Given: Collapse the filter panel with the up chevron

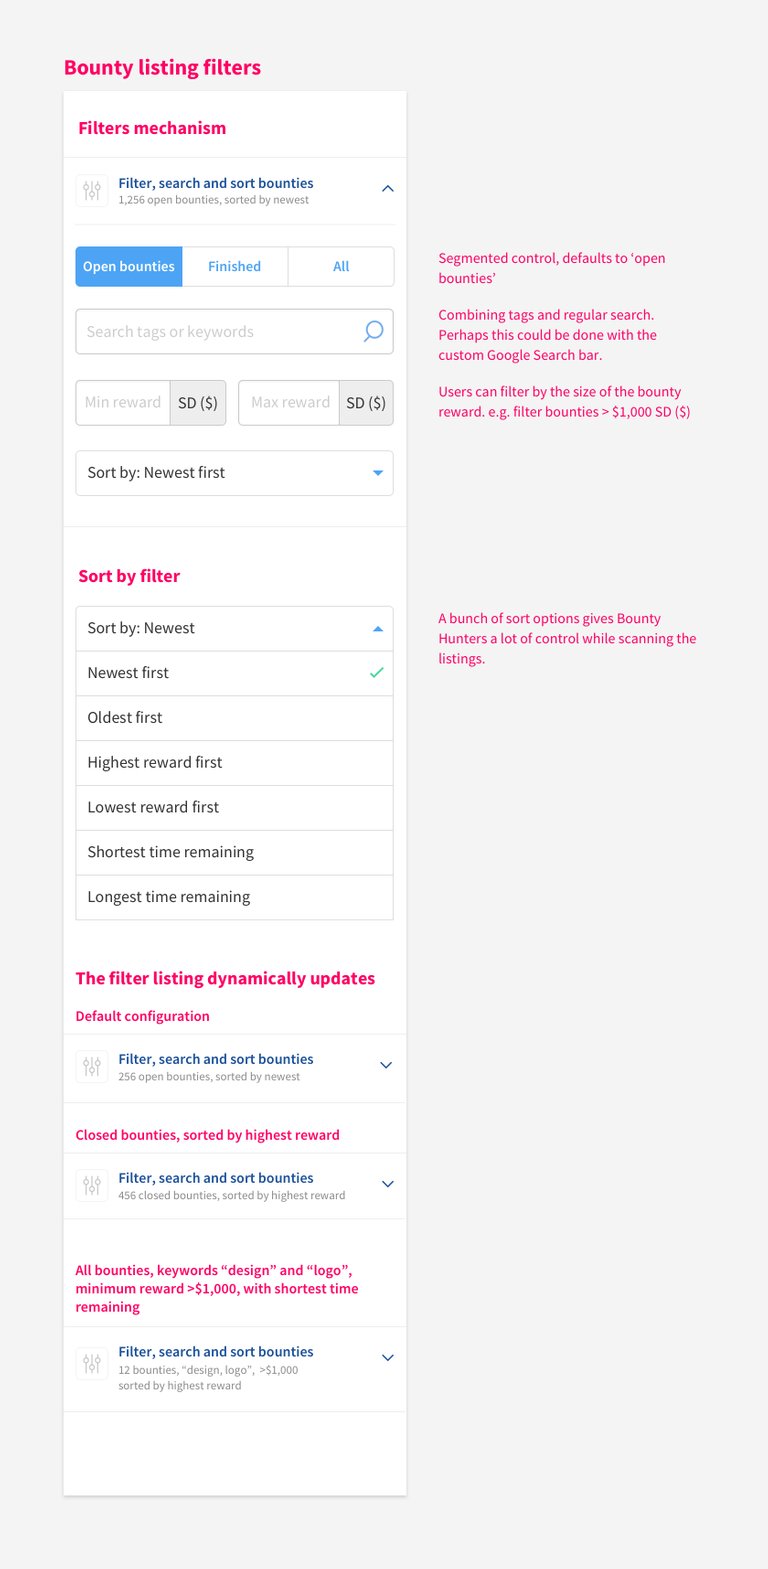Looking at the screenshot, I should coord(388,188).
